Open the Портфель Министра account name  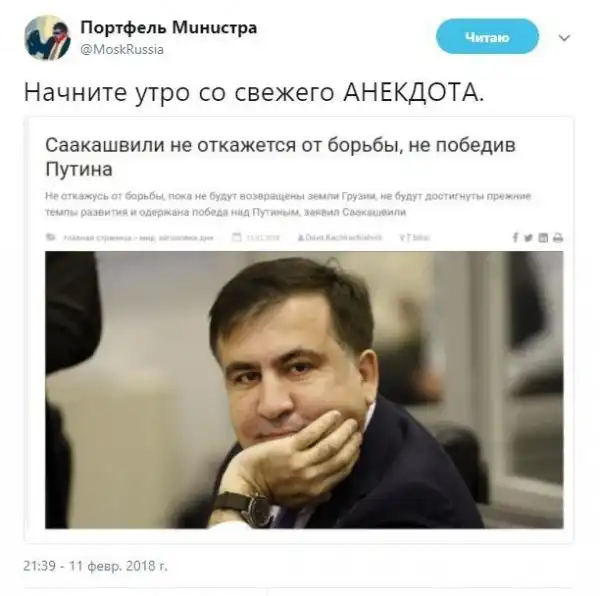tap(169, 28)
